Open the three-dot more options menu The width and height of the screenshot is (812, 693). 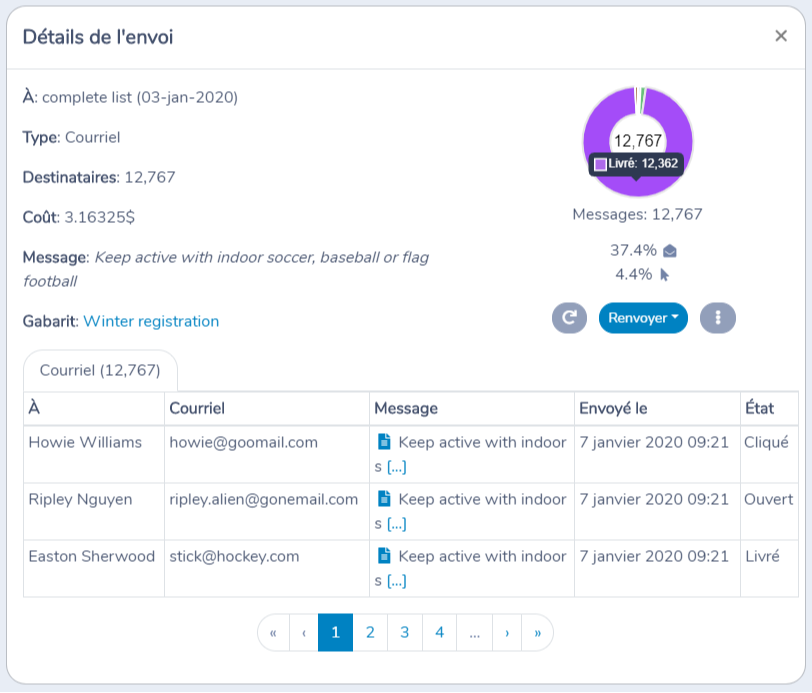pos(718,317)
